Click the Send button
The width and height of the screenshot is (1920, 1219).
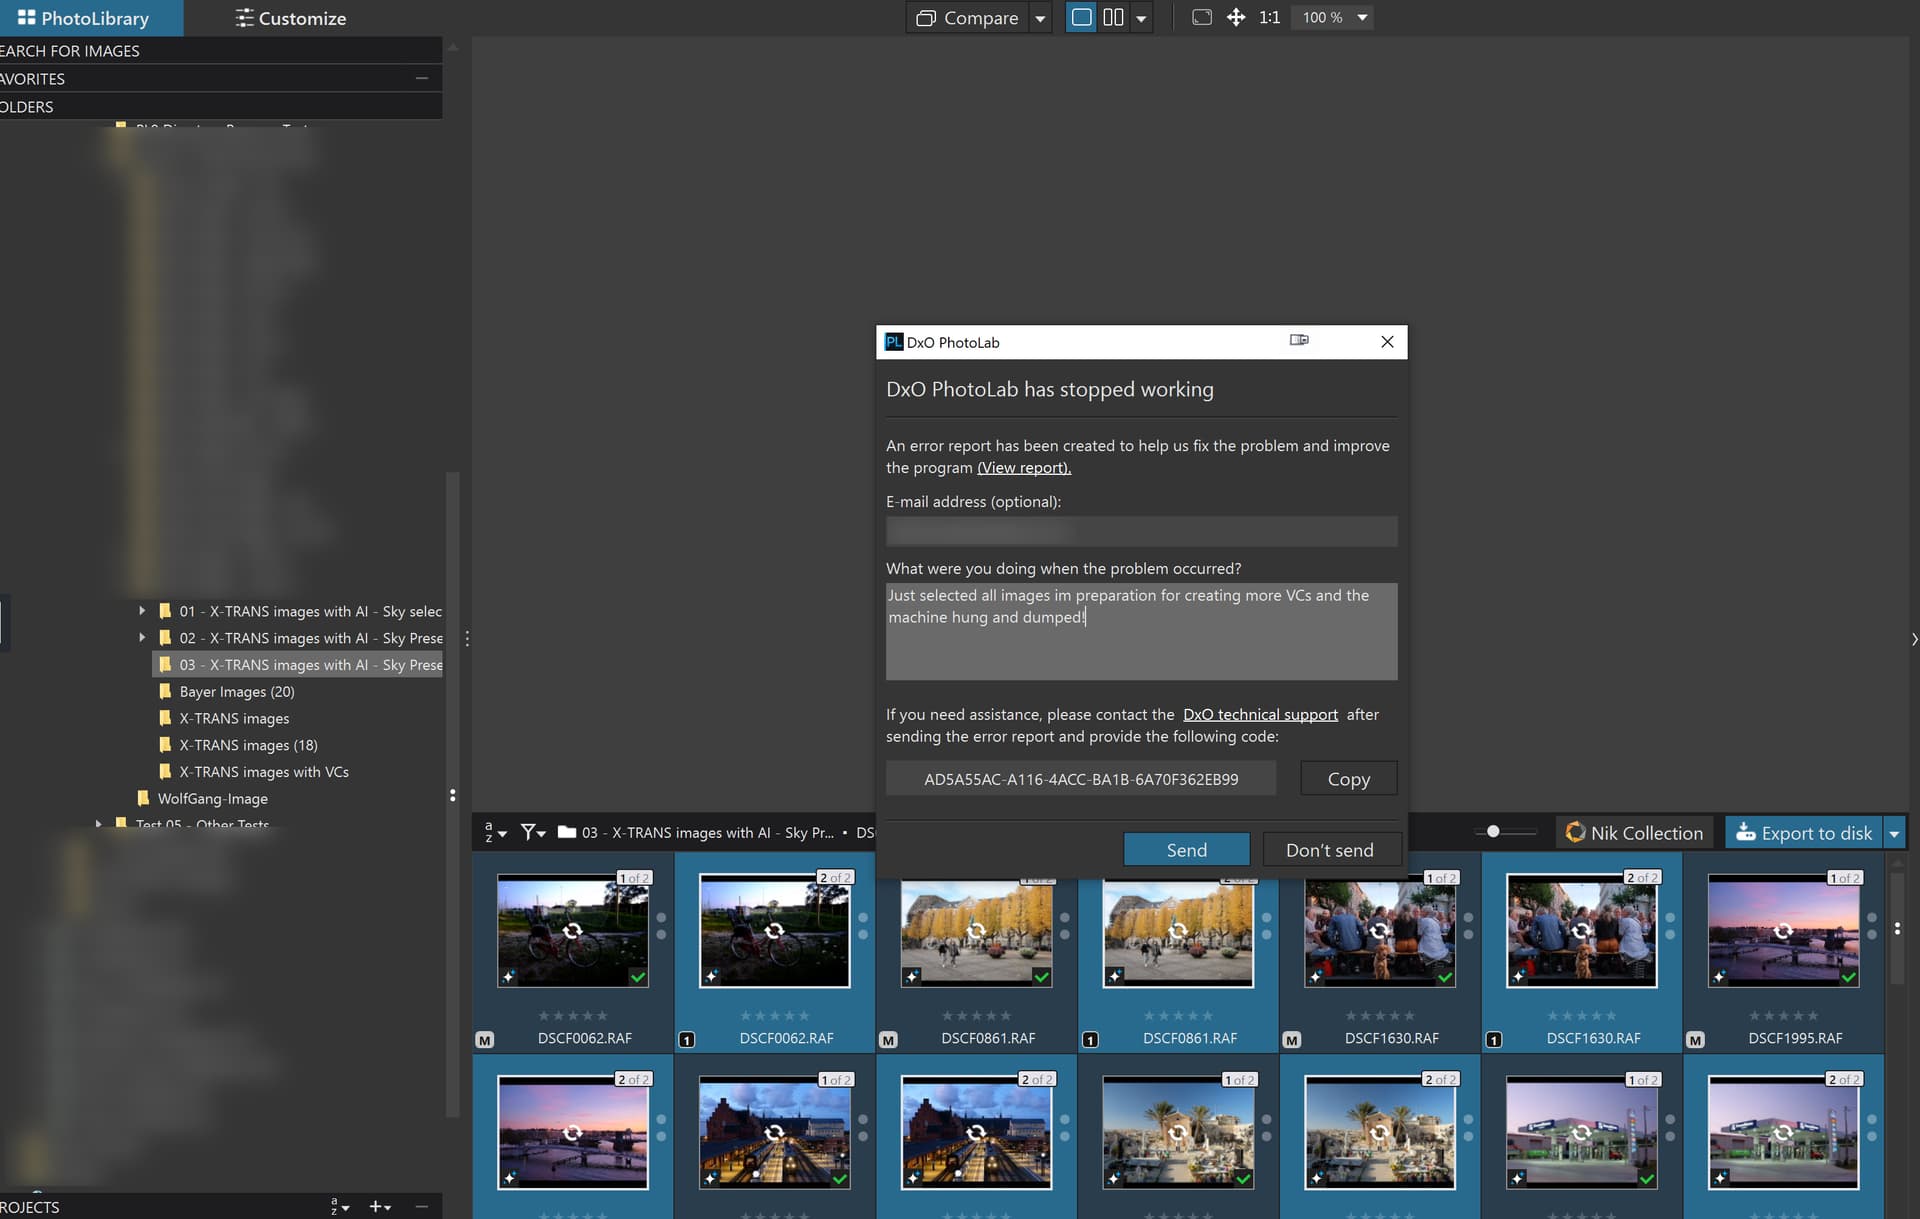click(x=1186, y=849)
